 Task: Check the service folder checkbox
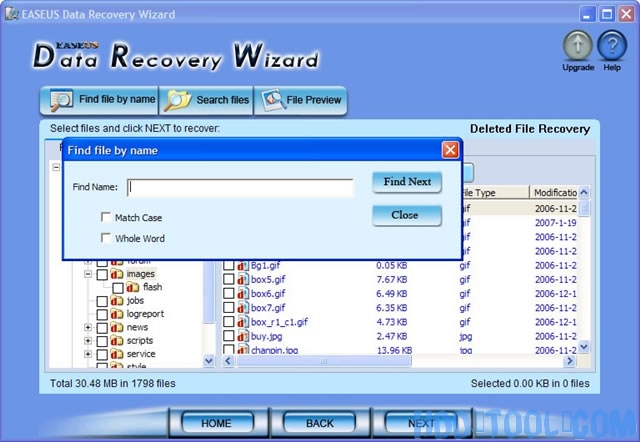pyautogui.click(x=102, y=354)
